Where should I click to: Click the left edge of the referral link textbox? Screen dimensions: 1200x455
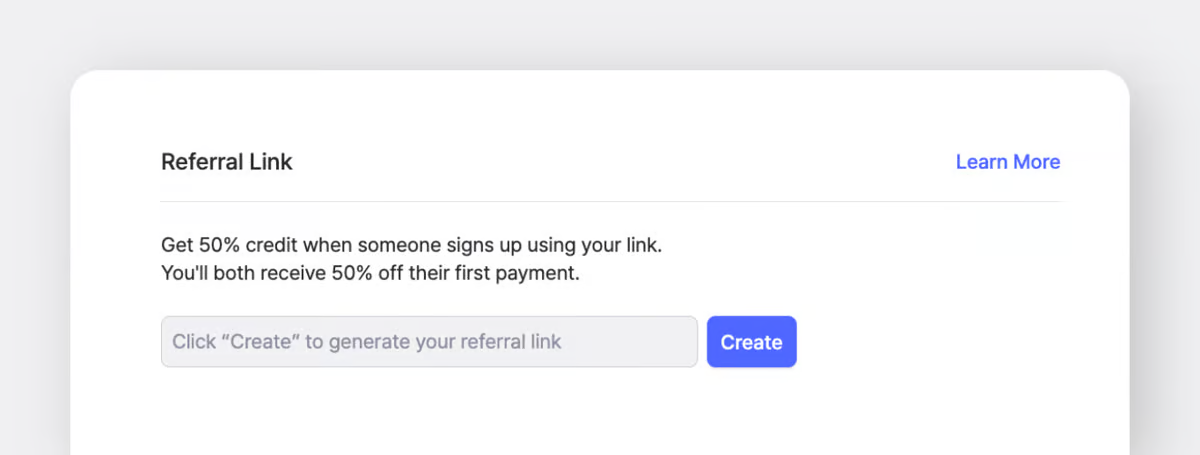pyautogui.click(x=166, y=342)
